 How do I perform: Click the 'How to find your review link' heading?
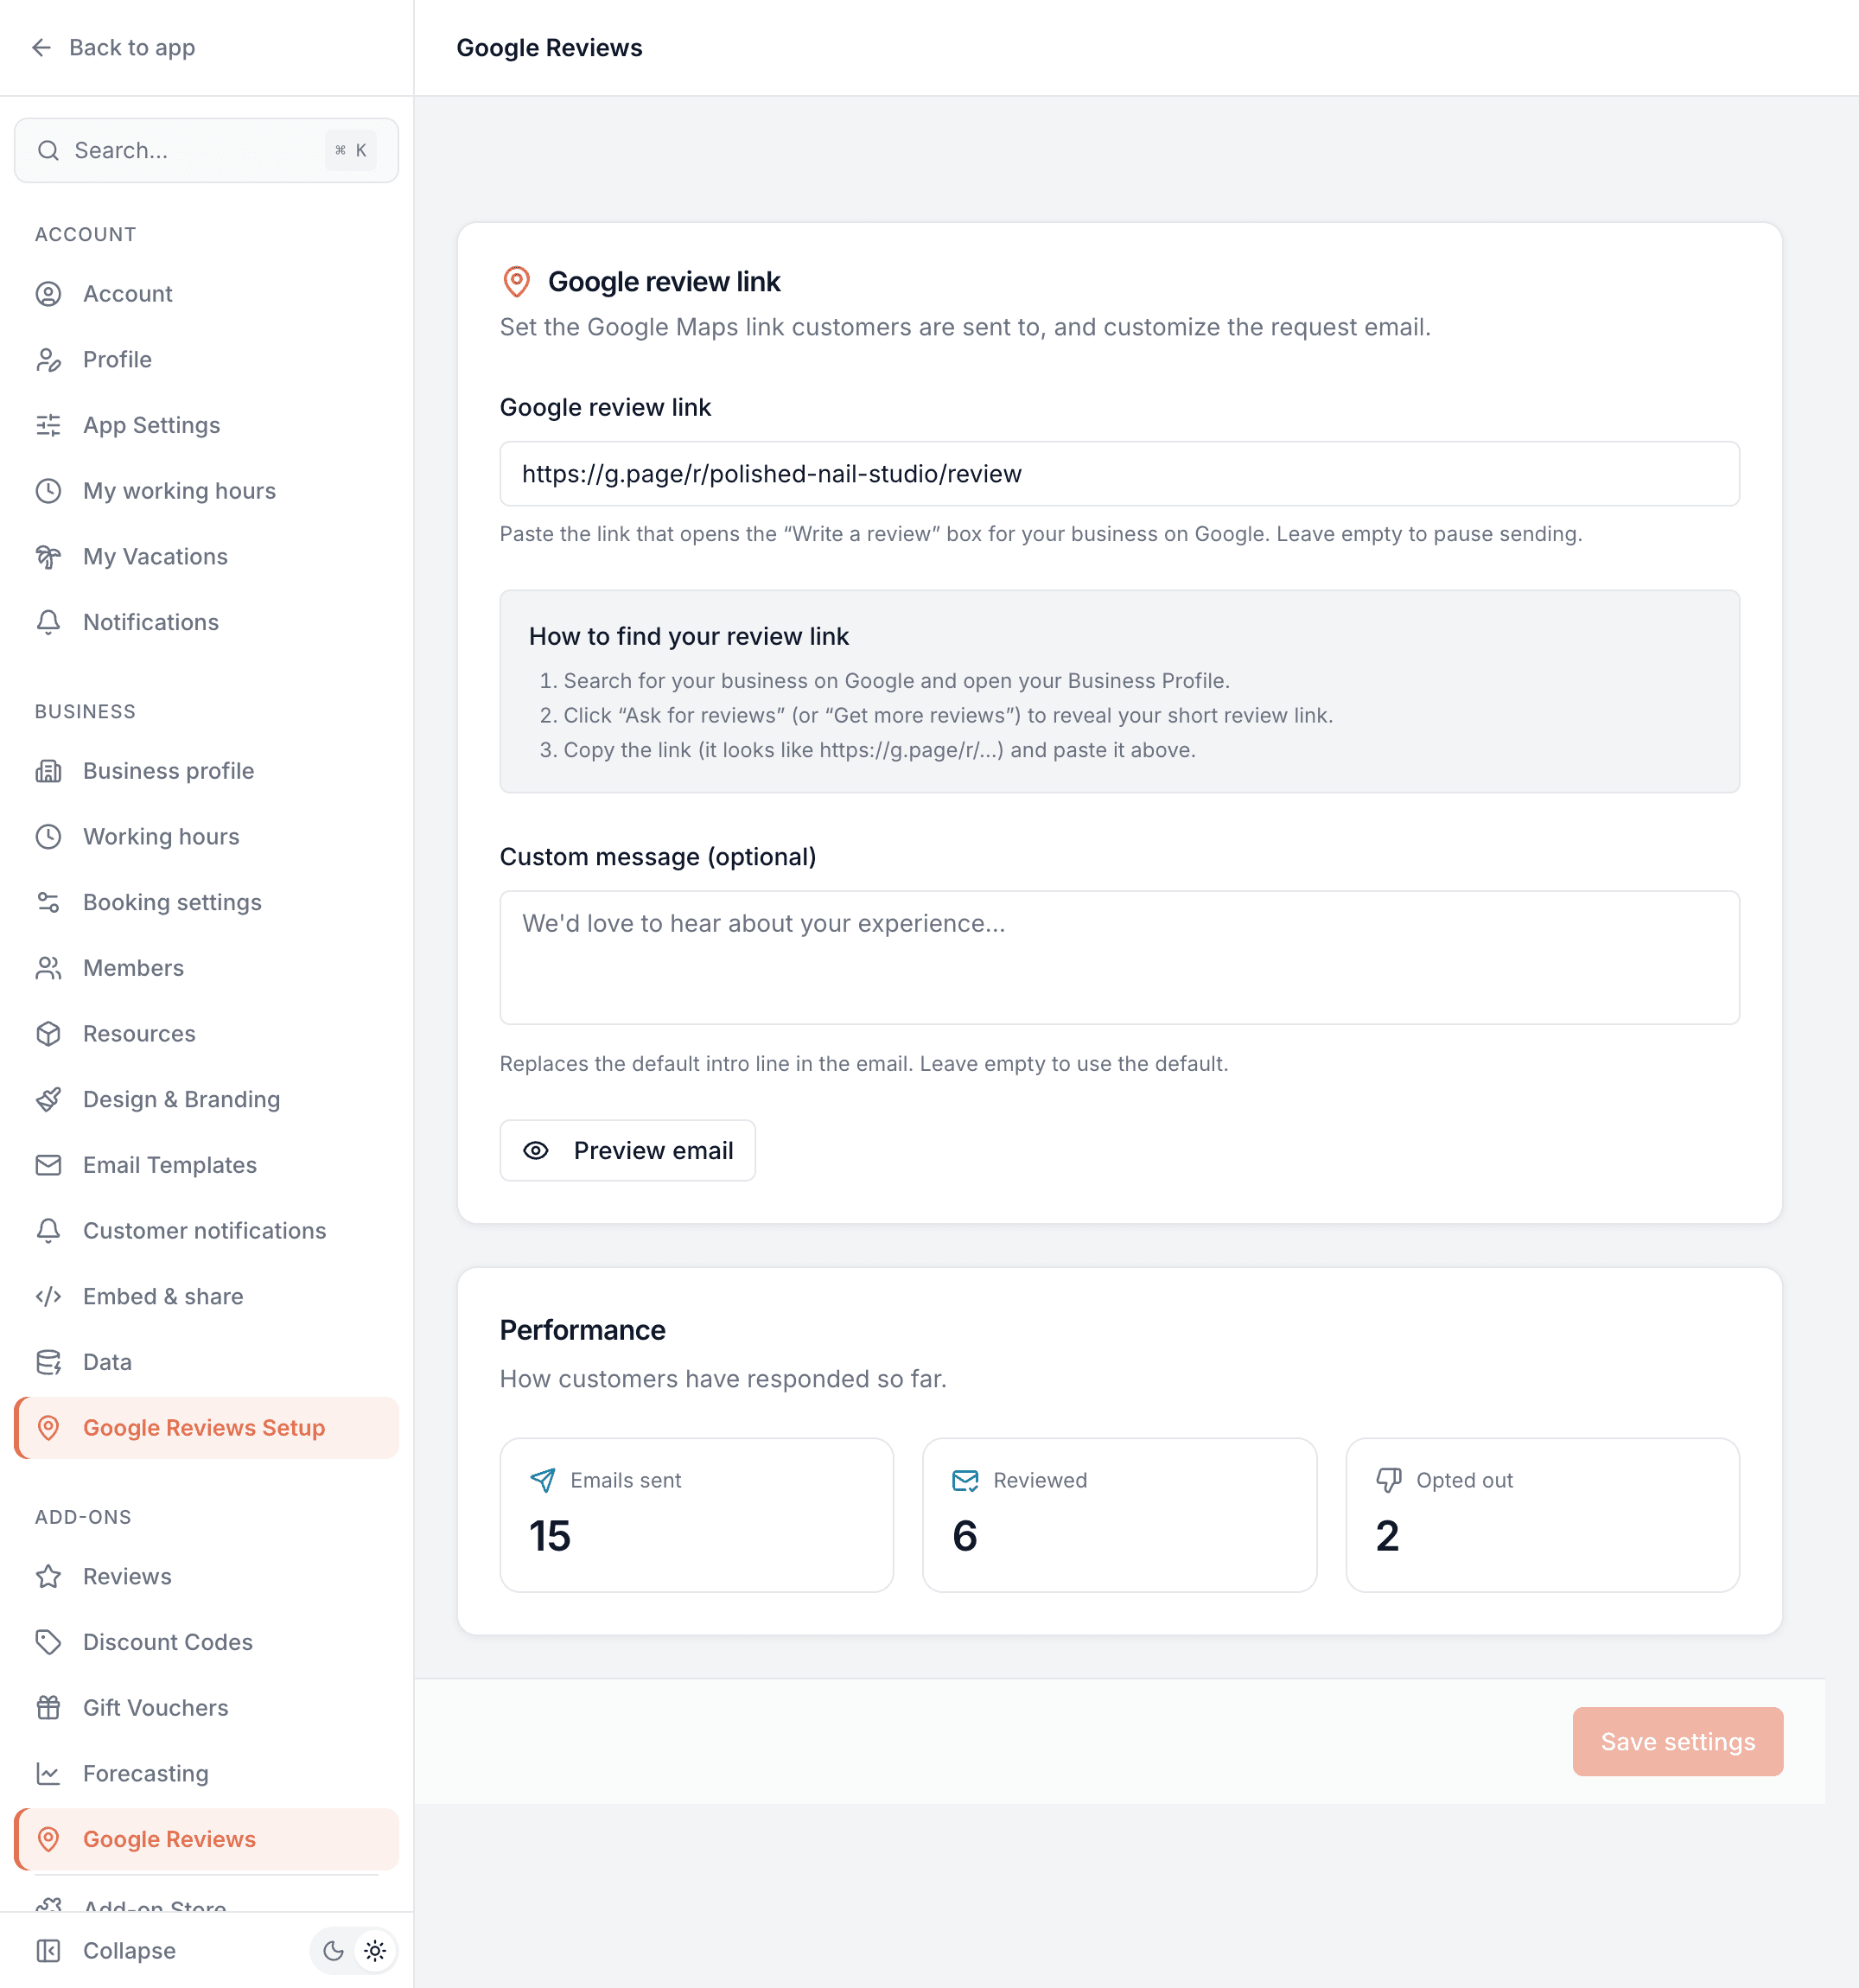(x=688, y=636)
